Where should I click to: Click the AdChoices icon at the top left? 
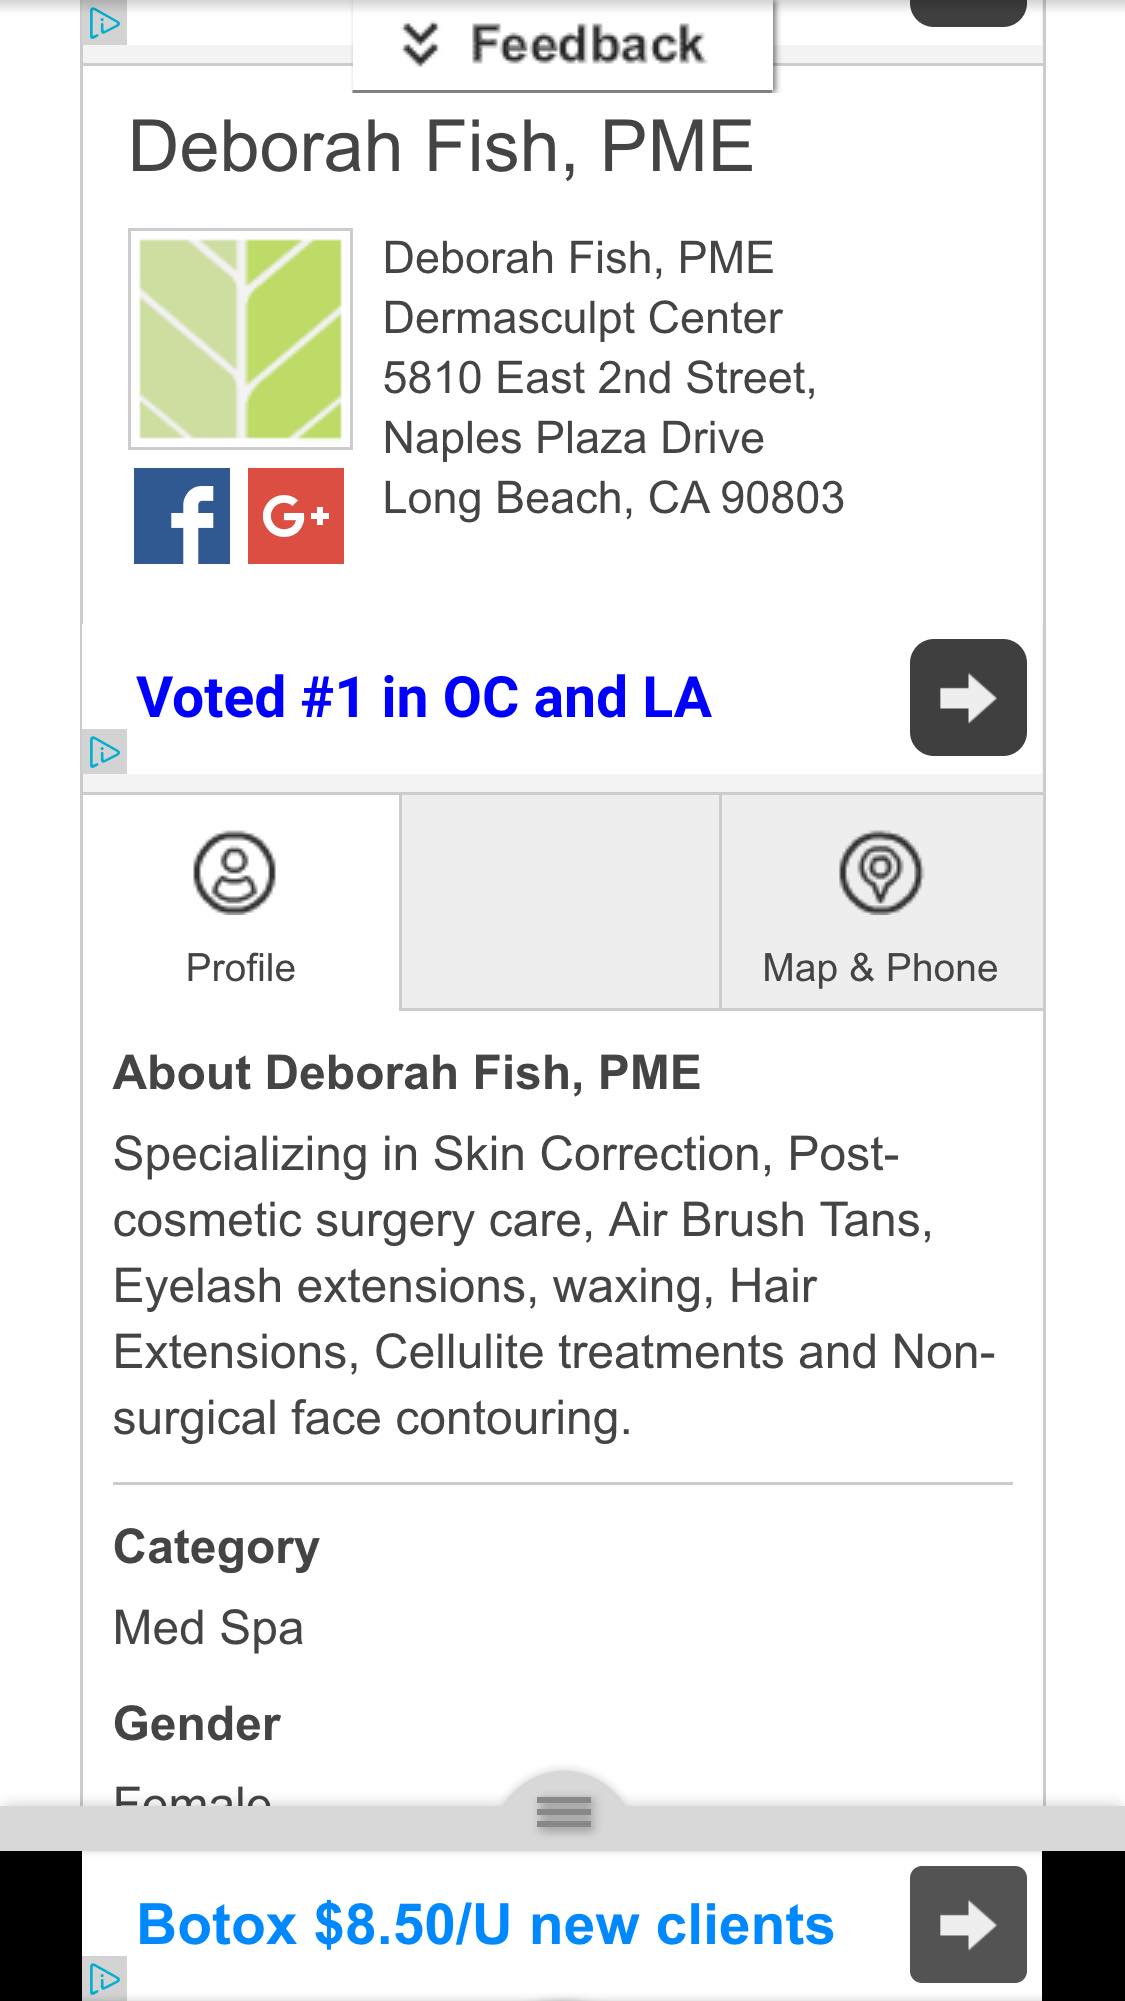coord(104,23)
